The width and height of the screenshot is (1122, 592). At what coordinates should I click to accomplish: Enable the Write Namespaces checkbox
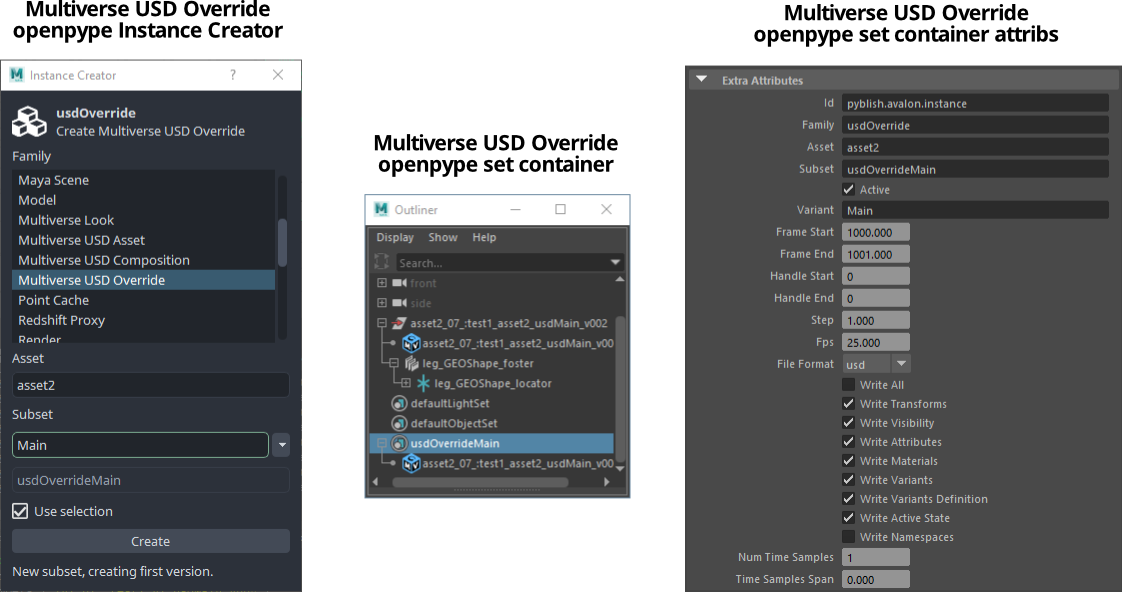[x=849, y=536]
